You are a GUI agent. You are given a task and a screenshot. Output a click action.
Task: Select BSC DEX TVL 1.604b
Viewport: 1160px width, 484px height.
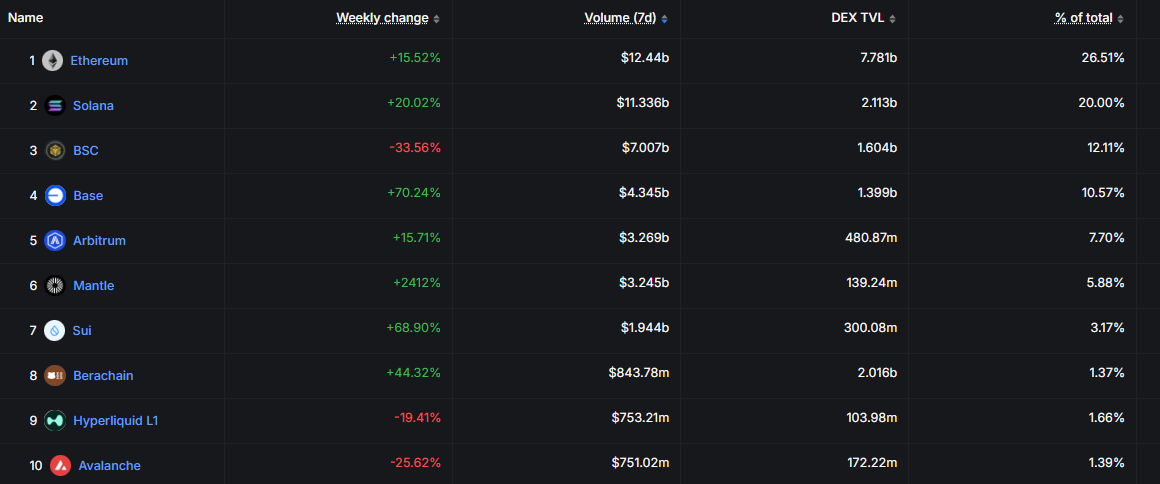click(877, 148)
